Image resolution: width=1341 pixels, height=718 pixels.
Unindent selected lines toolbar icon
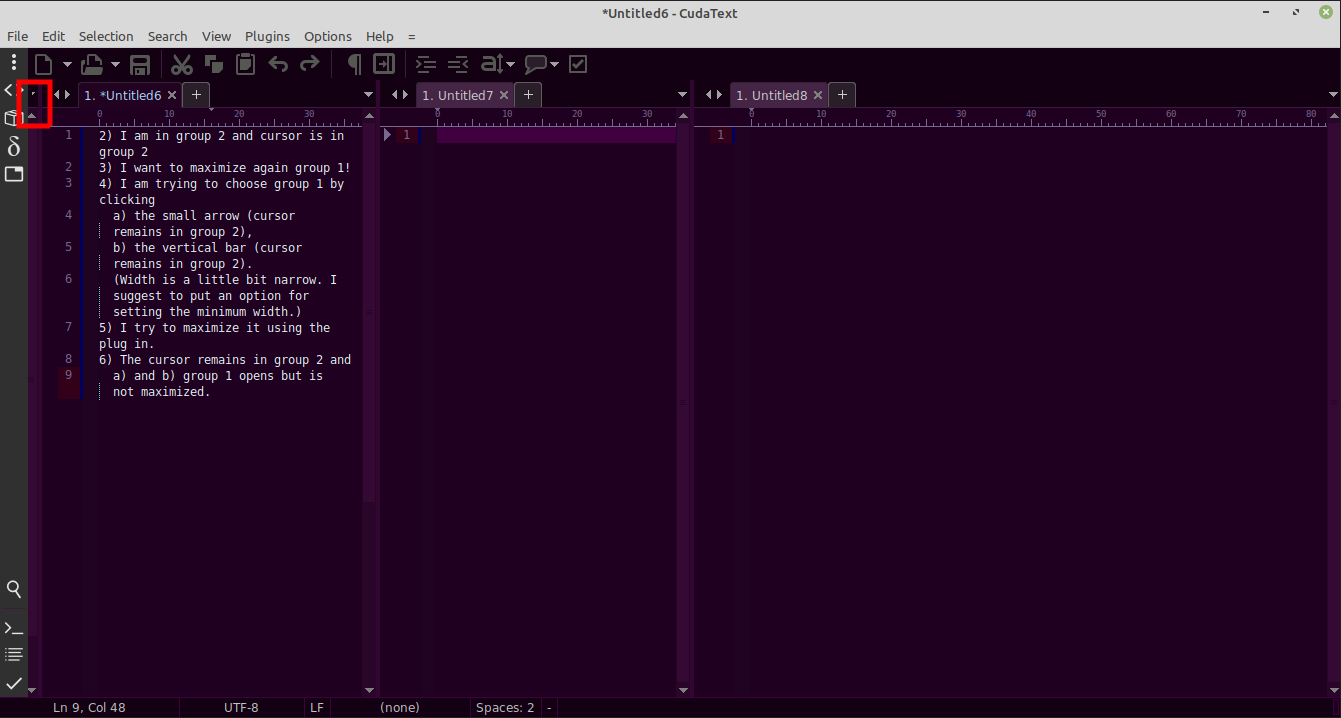click(x=458, y=64)
